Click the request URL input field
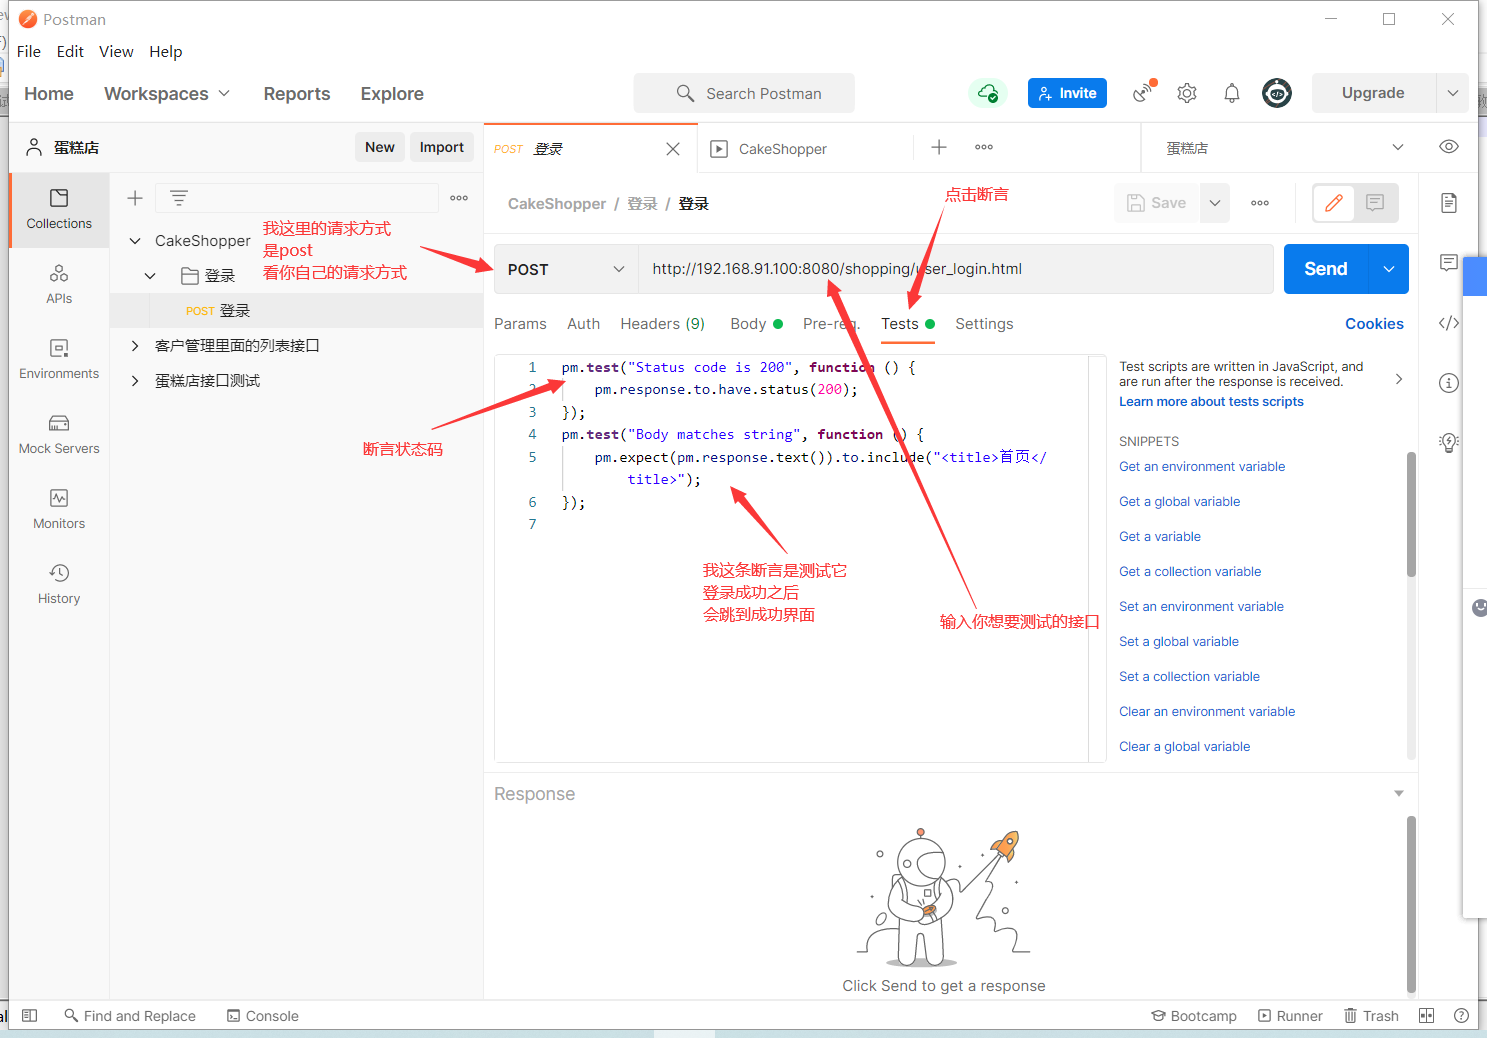 (x=956, y=269)
